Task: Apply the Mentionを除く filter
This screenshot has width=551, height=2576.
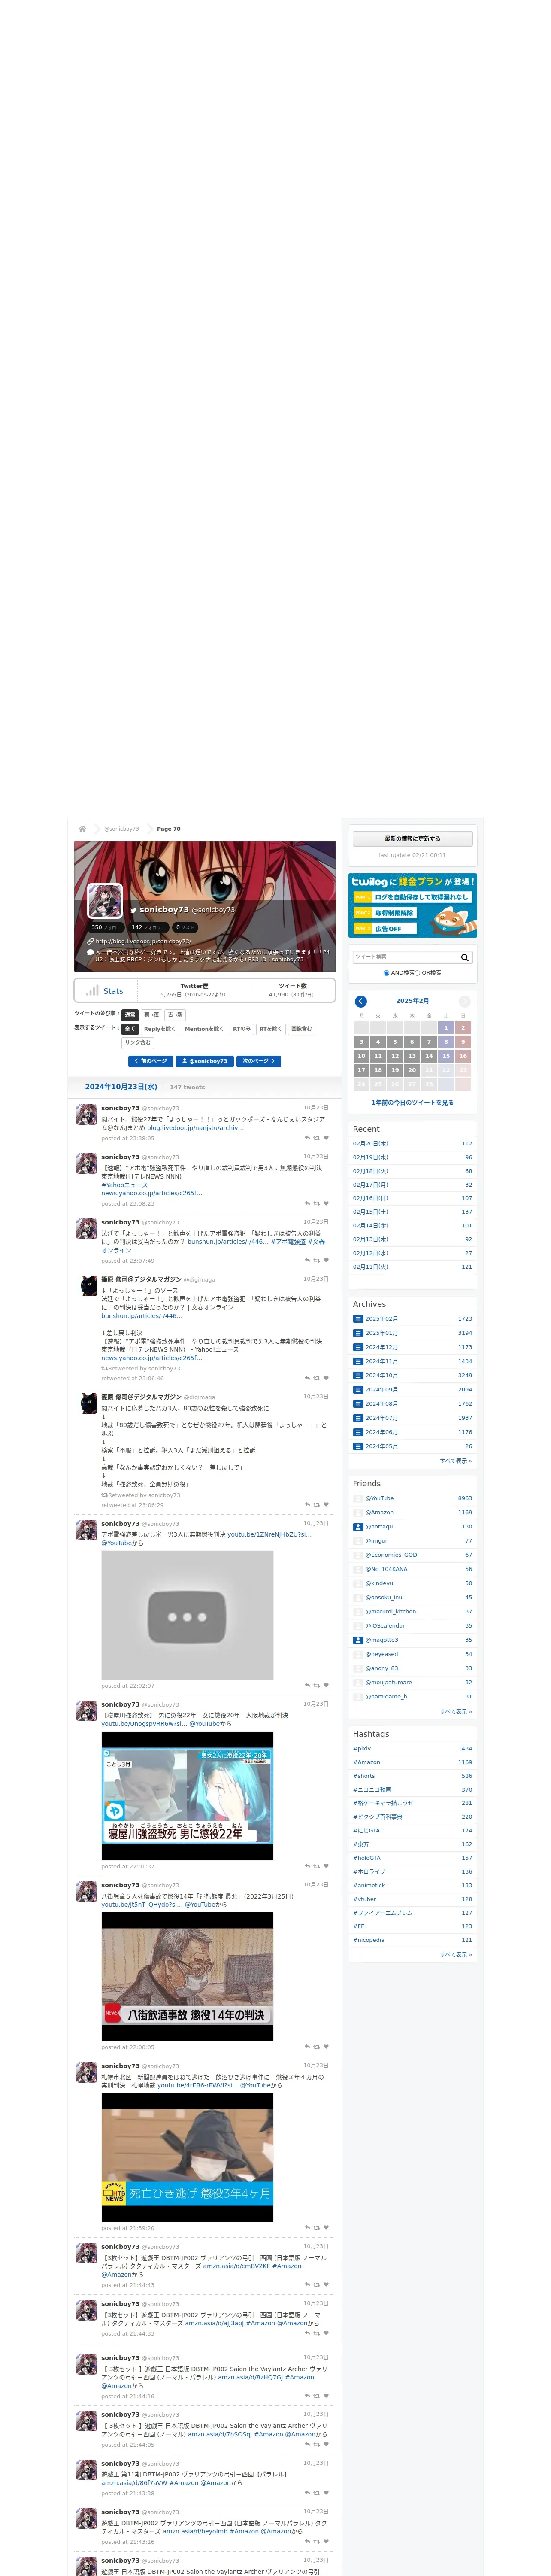Action: tap(204, 1029)
